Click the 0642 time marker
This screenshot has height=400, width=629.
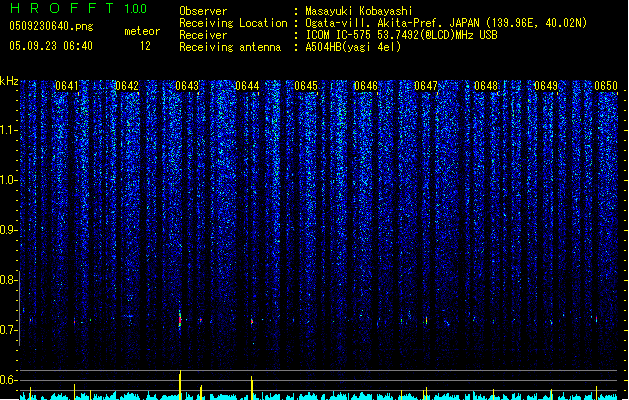[x=127, y=86]
